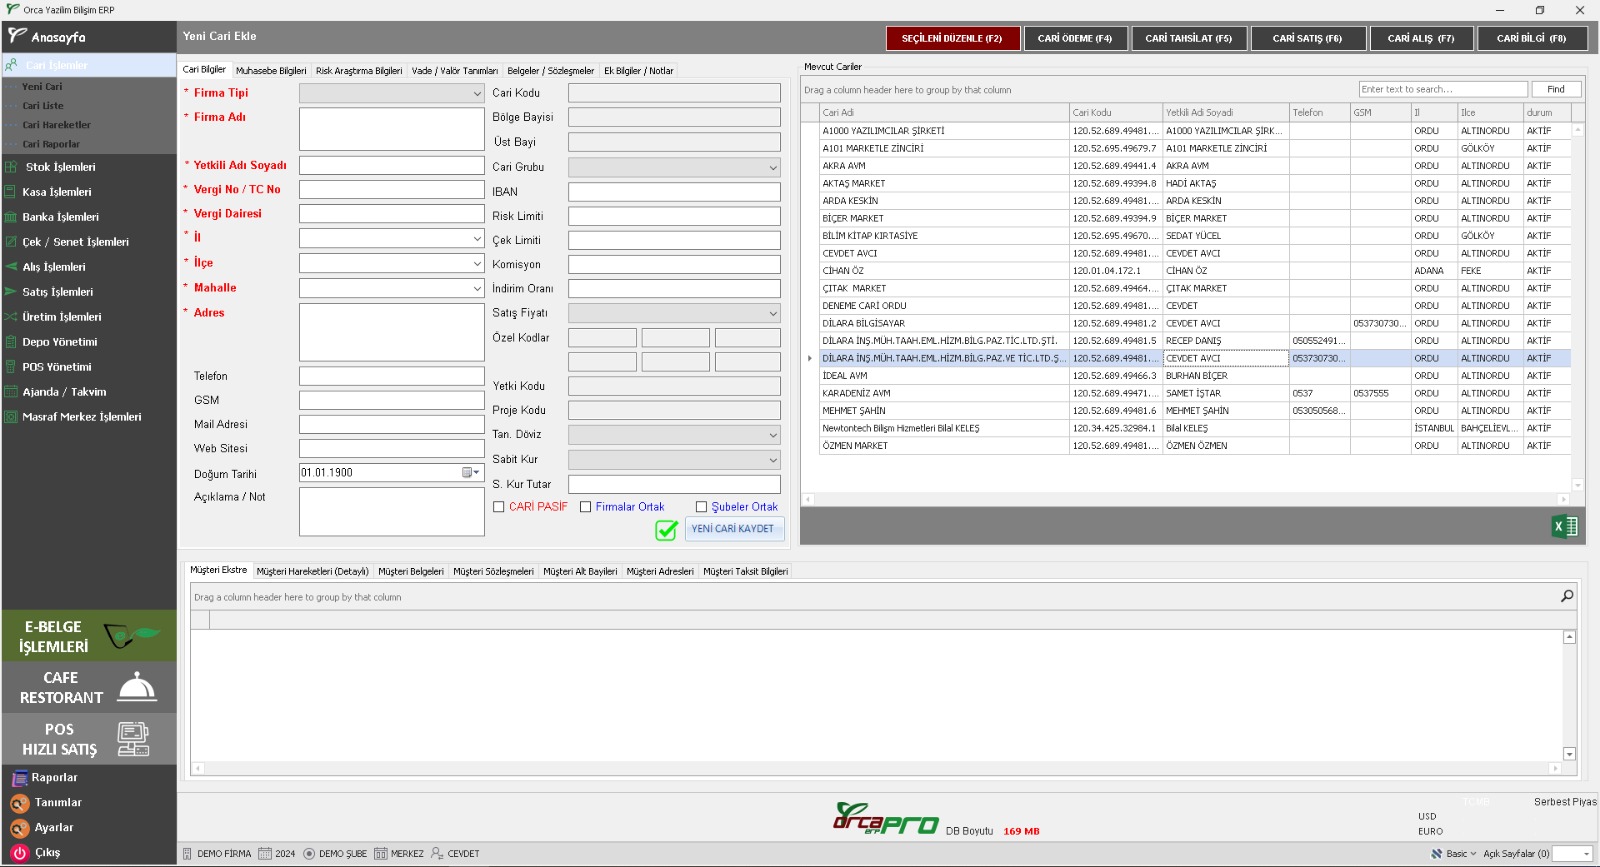Launch POS Hızlı Satış tile
Image resolution: width=1600 pixels, height=867 pixels.
coord(89,739)
